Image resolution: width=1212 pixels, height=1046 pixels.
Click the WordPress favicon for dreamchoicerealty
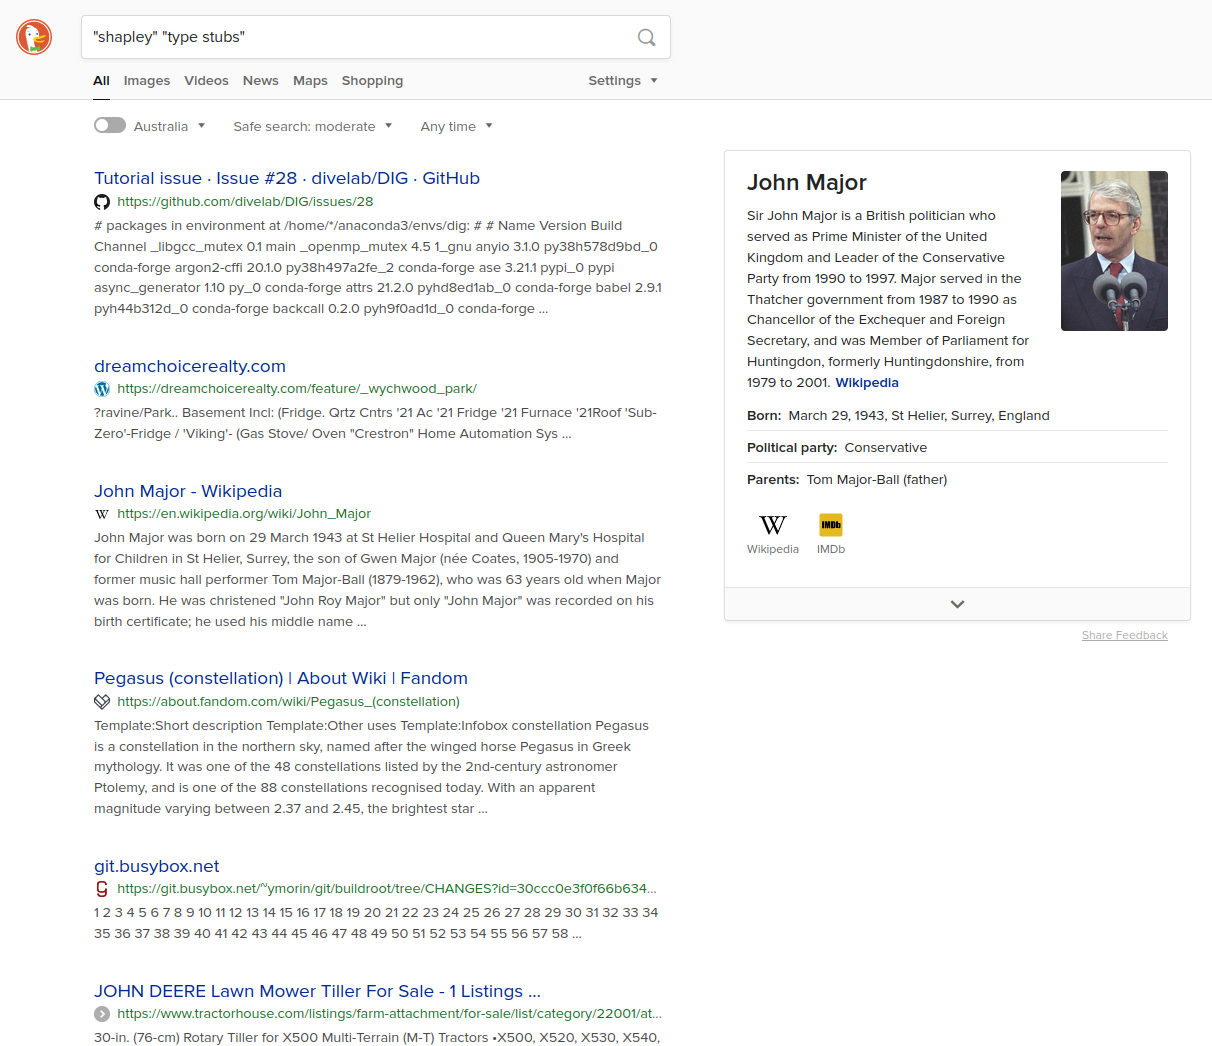102,389
